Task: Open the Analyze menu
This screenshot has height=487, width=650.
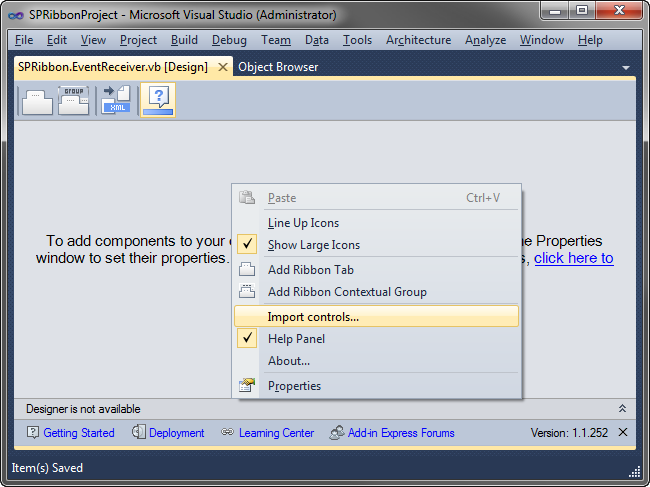Action: 485,40
